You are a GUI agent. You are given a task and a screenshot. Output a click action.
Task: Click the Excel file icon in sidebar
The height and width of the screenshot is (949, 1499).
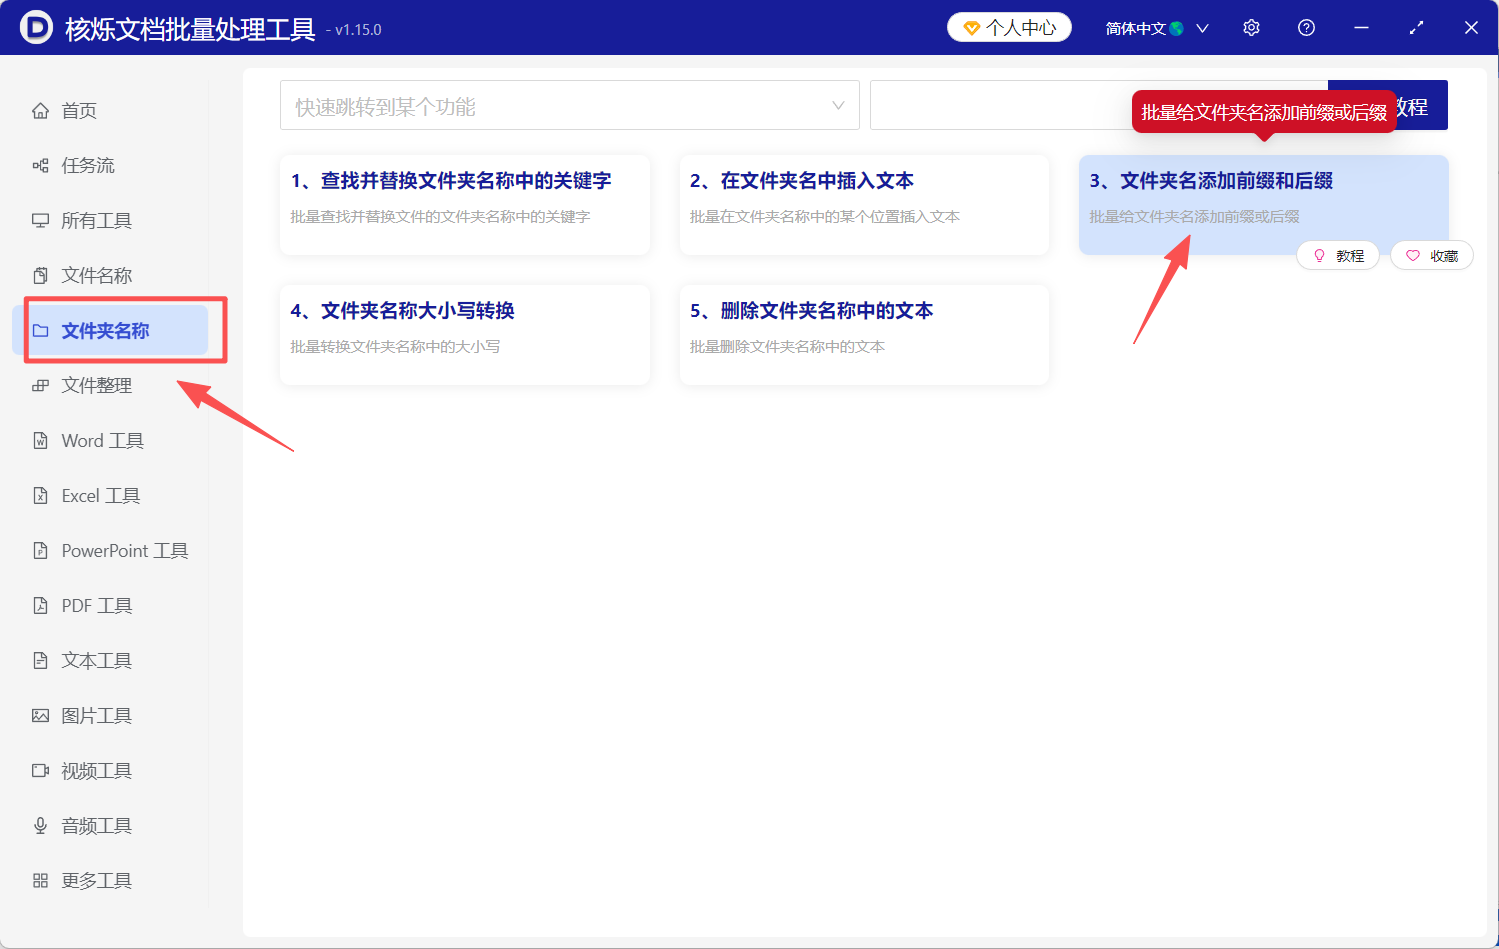[40, 495]
